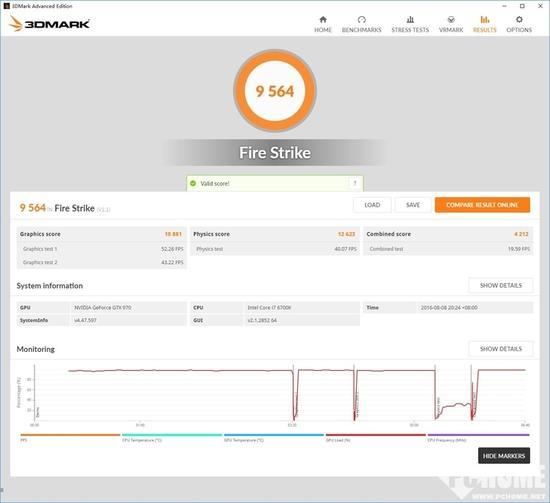The image size is (550, 503).
Task: Select Physics test result 40.07 FPS
Action: pos(346,249)
